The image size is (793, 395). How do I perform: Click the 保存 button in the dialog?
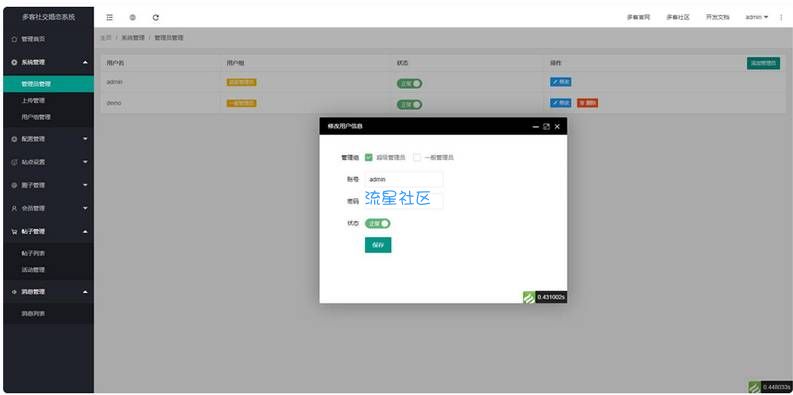click(378, 245)
